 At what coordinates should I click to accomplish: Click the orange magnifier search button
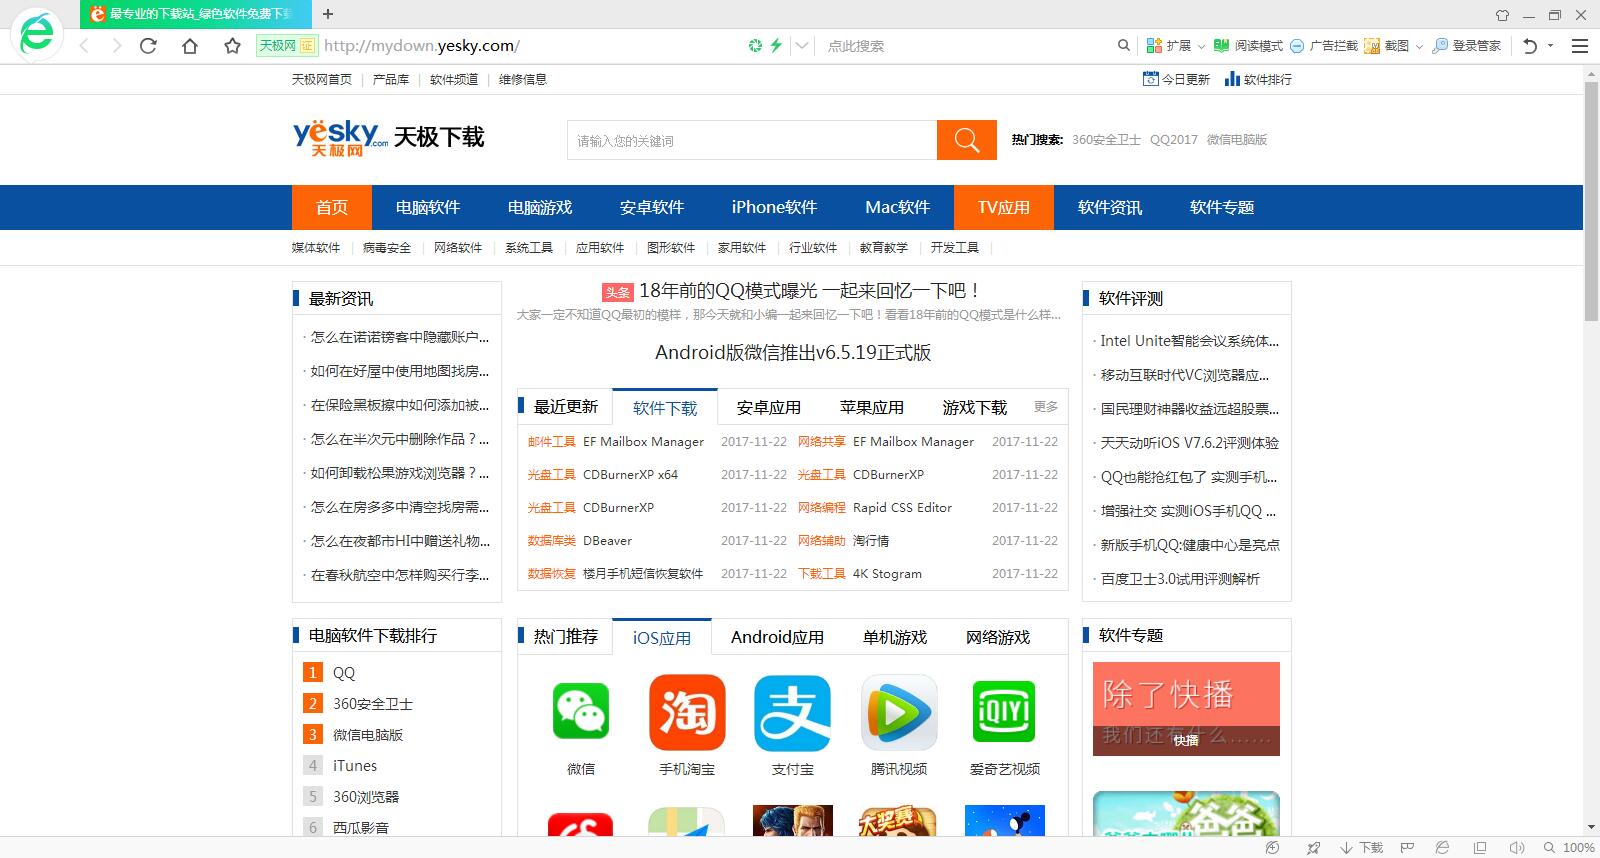point(966,140)
